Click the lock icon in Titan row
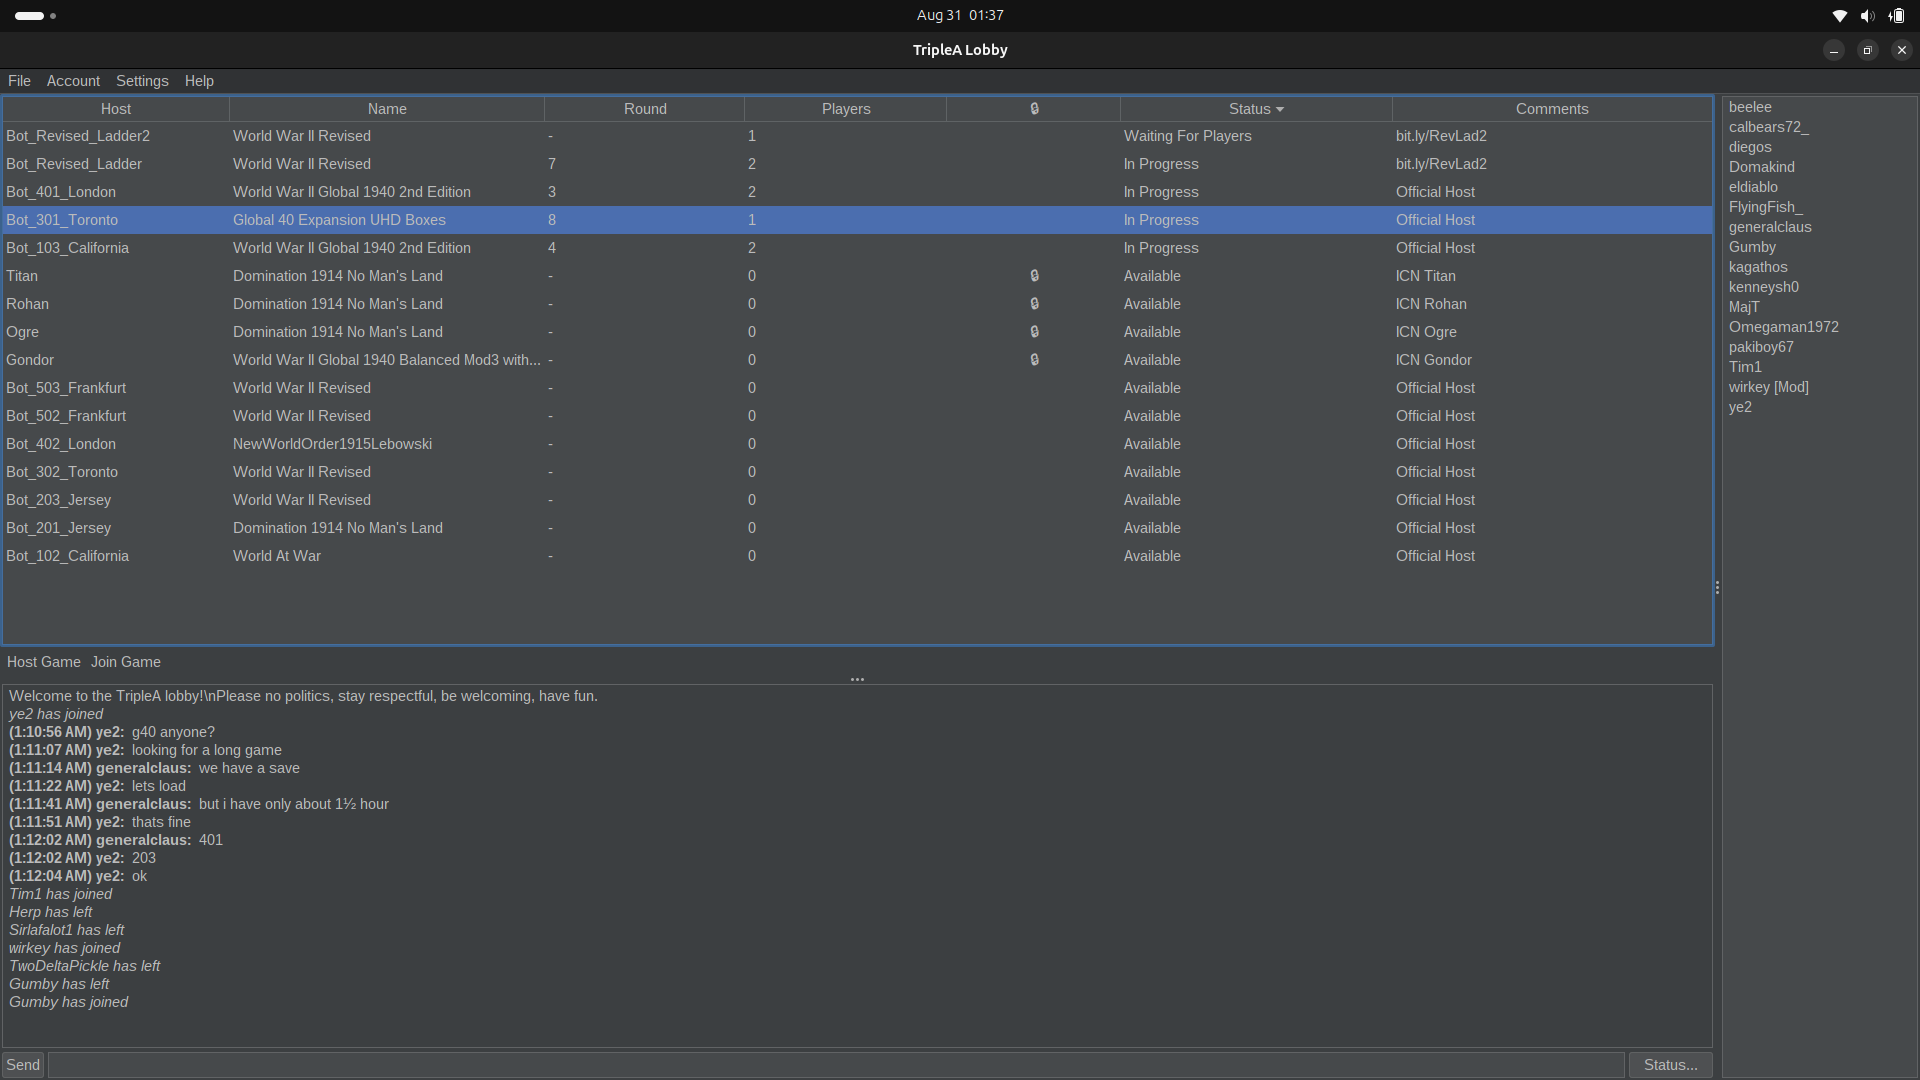The height and width of the screenshot is (1080, 1920). pos(1034,276)
